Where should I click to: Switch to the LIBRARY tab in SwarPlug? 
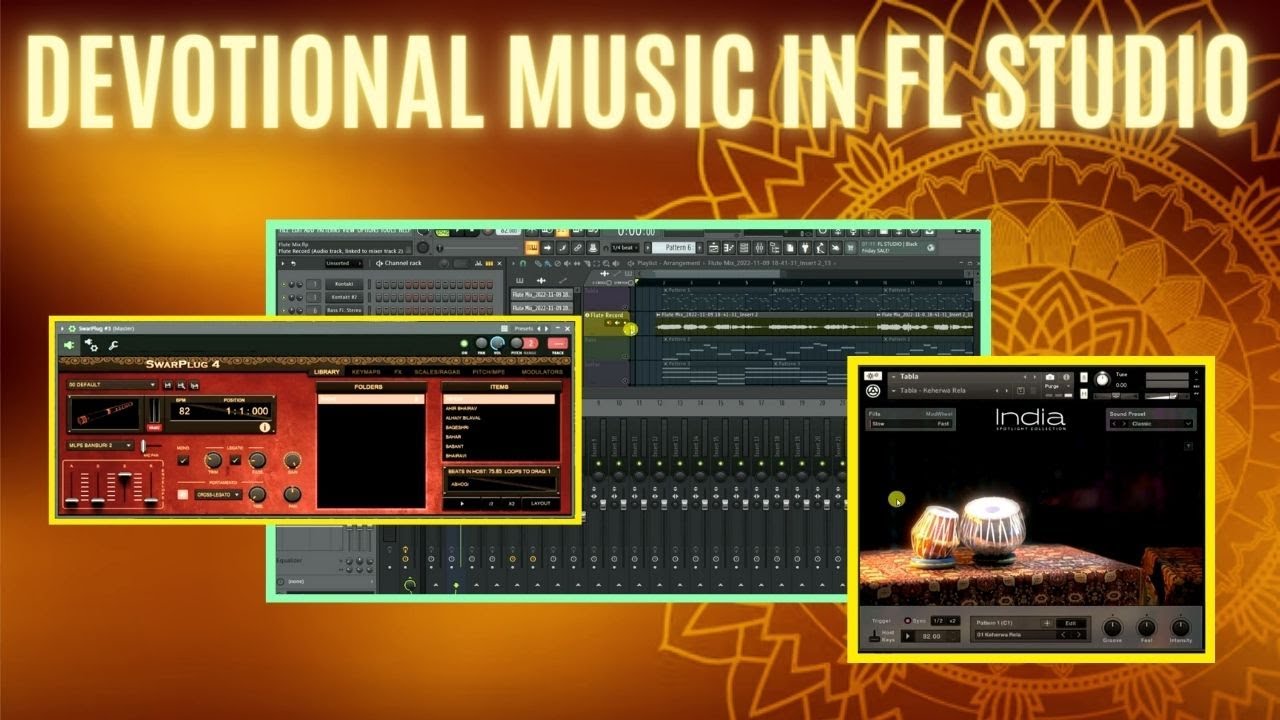(x=326, y=372)
